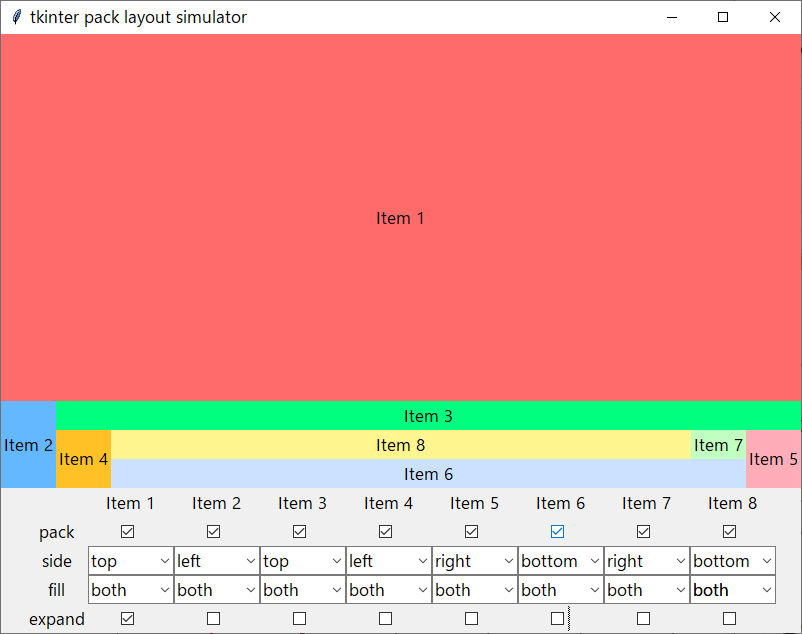Click the blue Item 2 preview block
Image resolution: width=802 pixels, height=634 pixels.
coord(28,445)
